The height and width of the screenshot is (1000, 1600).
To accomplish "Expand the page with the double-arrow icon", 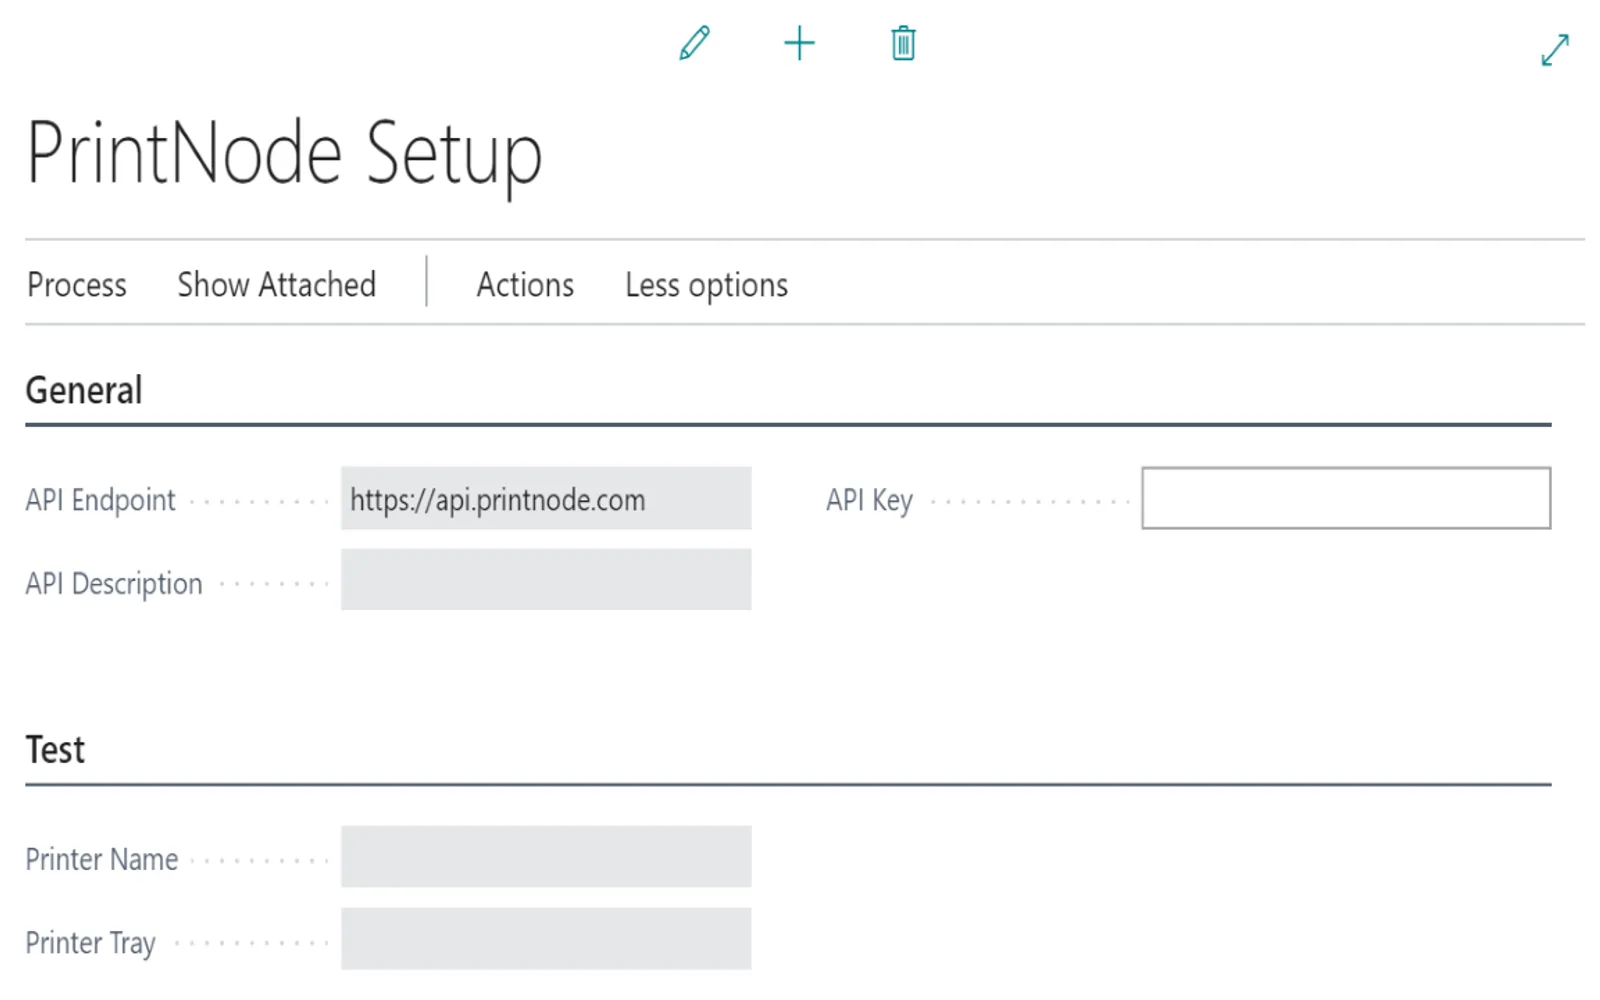I will coord(1555,50).
